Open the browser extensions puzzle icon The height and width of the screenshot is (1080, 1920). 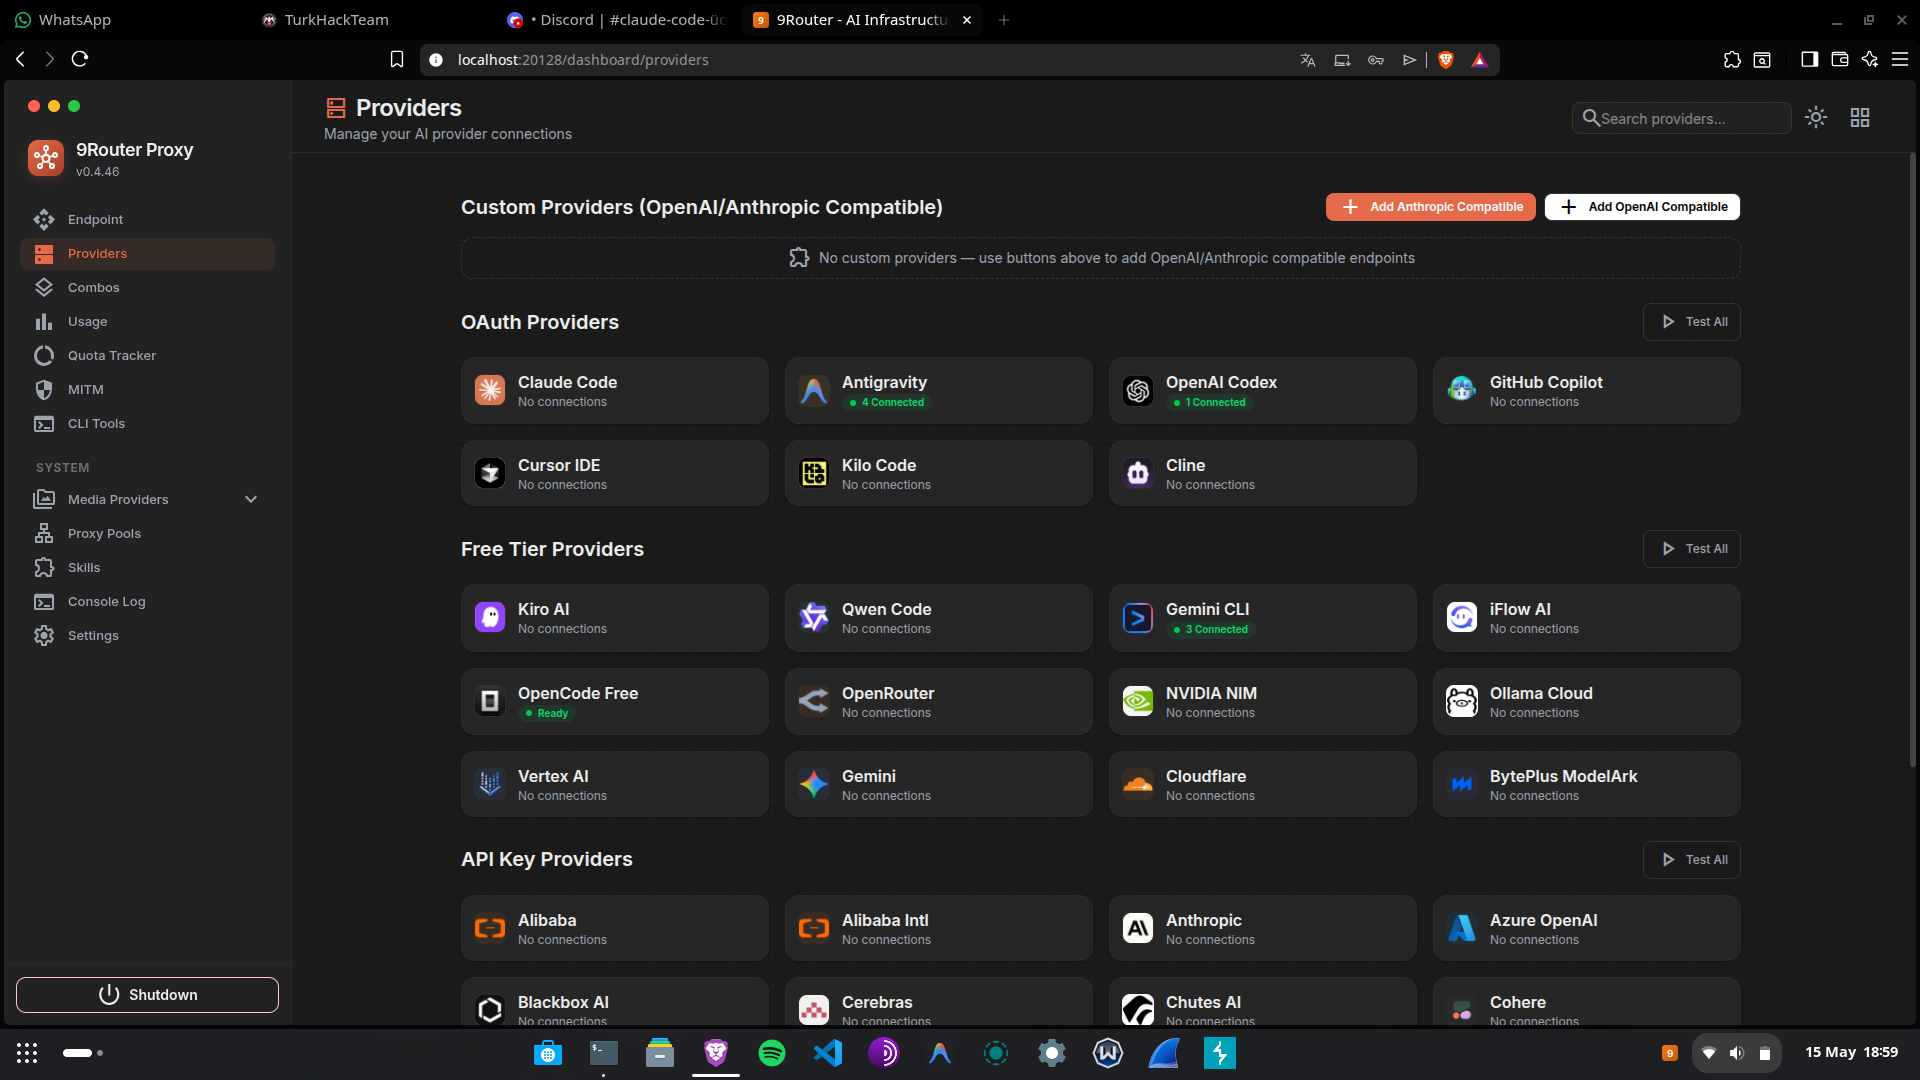click(x=1732, y=60)
